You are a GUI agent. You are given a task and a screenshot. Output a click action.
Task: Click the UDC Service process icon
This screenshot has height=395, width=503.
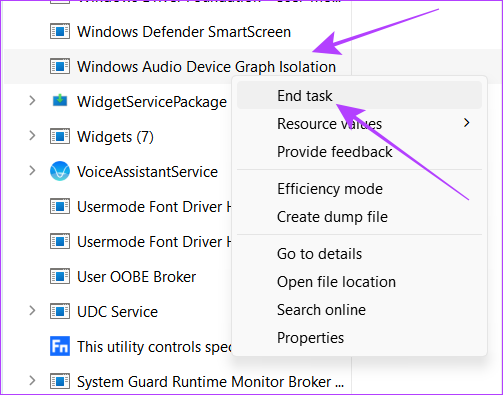coord(60,311)
